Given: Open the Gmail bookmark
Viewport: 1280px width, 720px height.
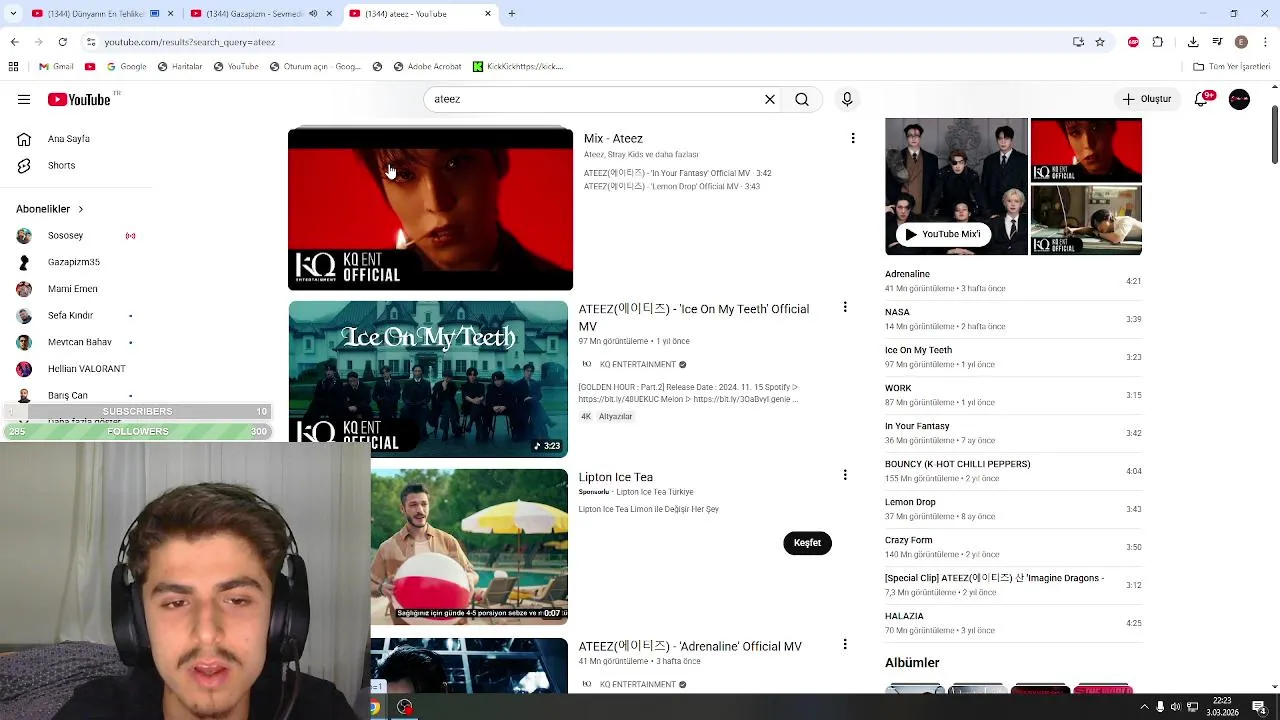Looking at the screenshot, I should [56, 66].
